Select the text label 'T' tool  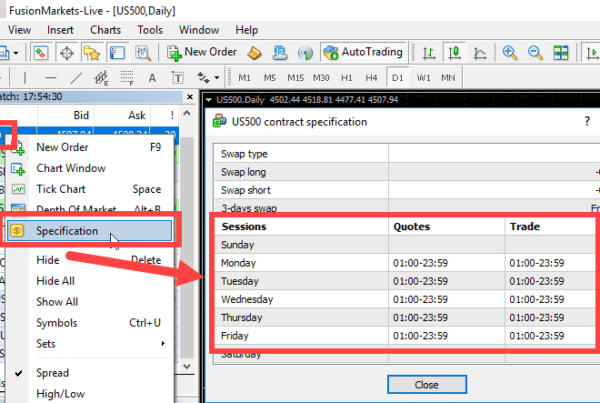click(178, 78)
